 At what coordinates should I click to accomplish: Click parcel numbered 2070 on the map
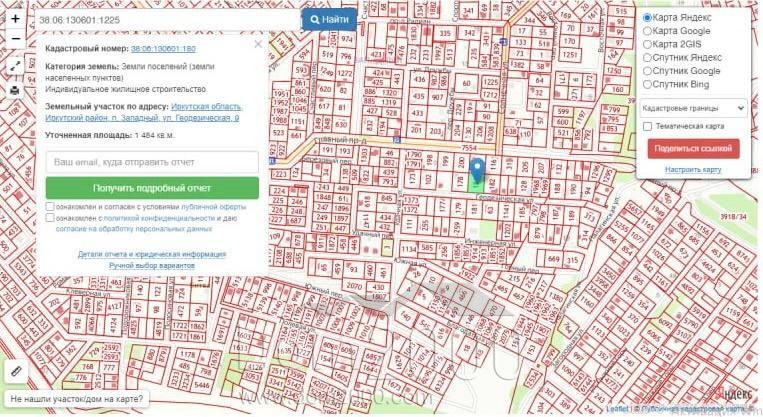[x=354, y=287]
